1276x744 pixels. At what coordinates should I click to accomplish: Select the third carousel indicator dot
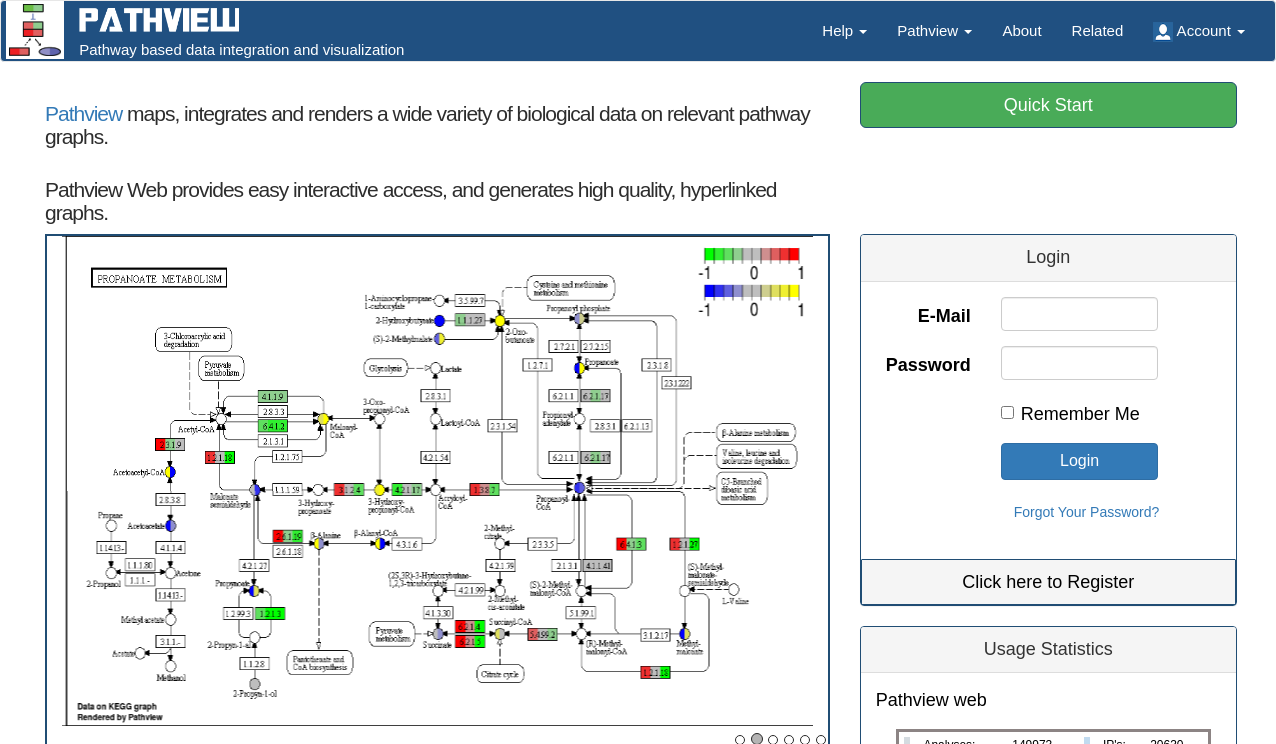pyautogui.click(x=773, y=740)
